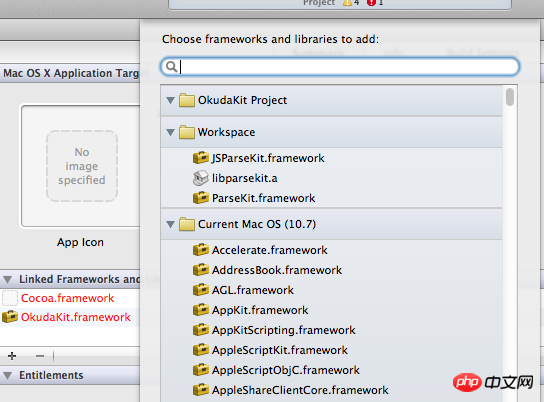Click the AppKitScripting.framework toolbox icon

[201, 330]
